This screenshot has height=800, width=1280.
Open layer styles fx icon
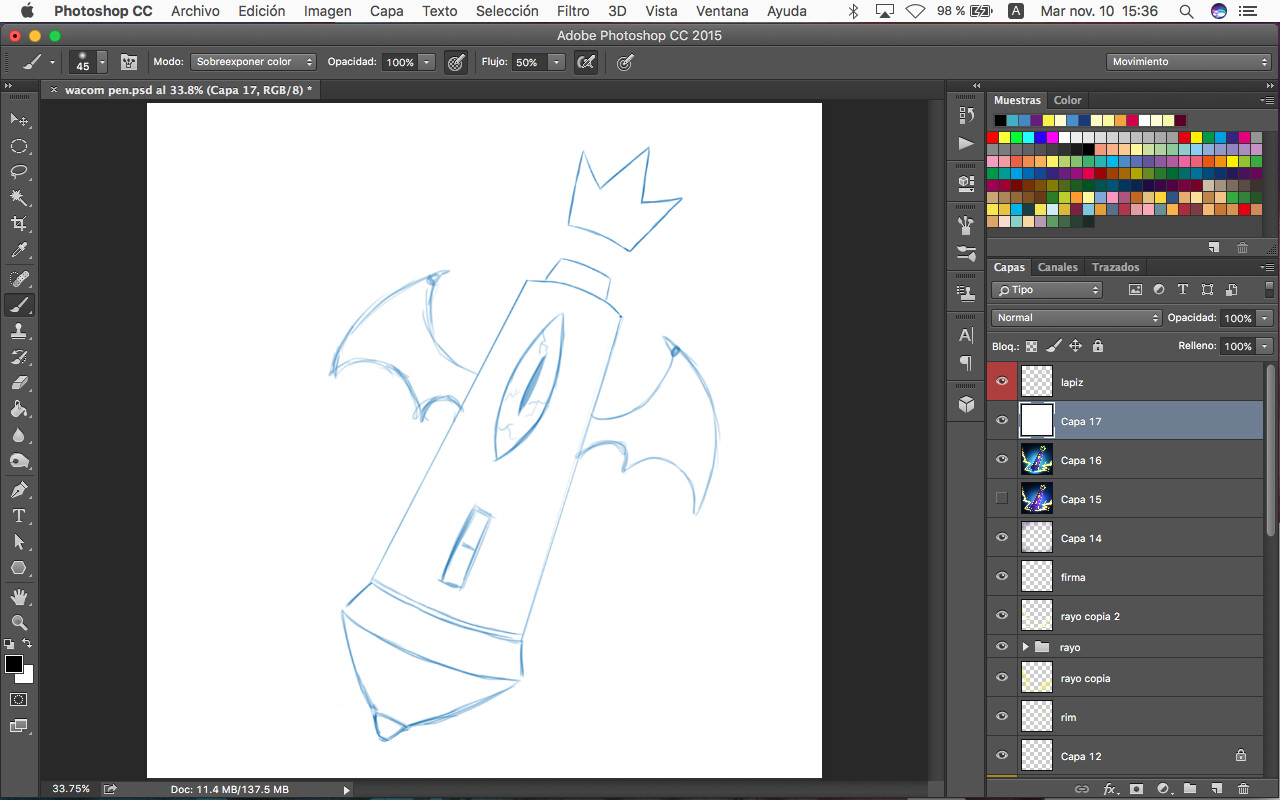(x=1109, y=789)
